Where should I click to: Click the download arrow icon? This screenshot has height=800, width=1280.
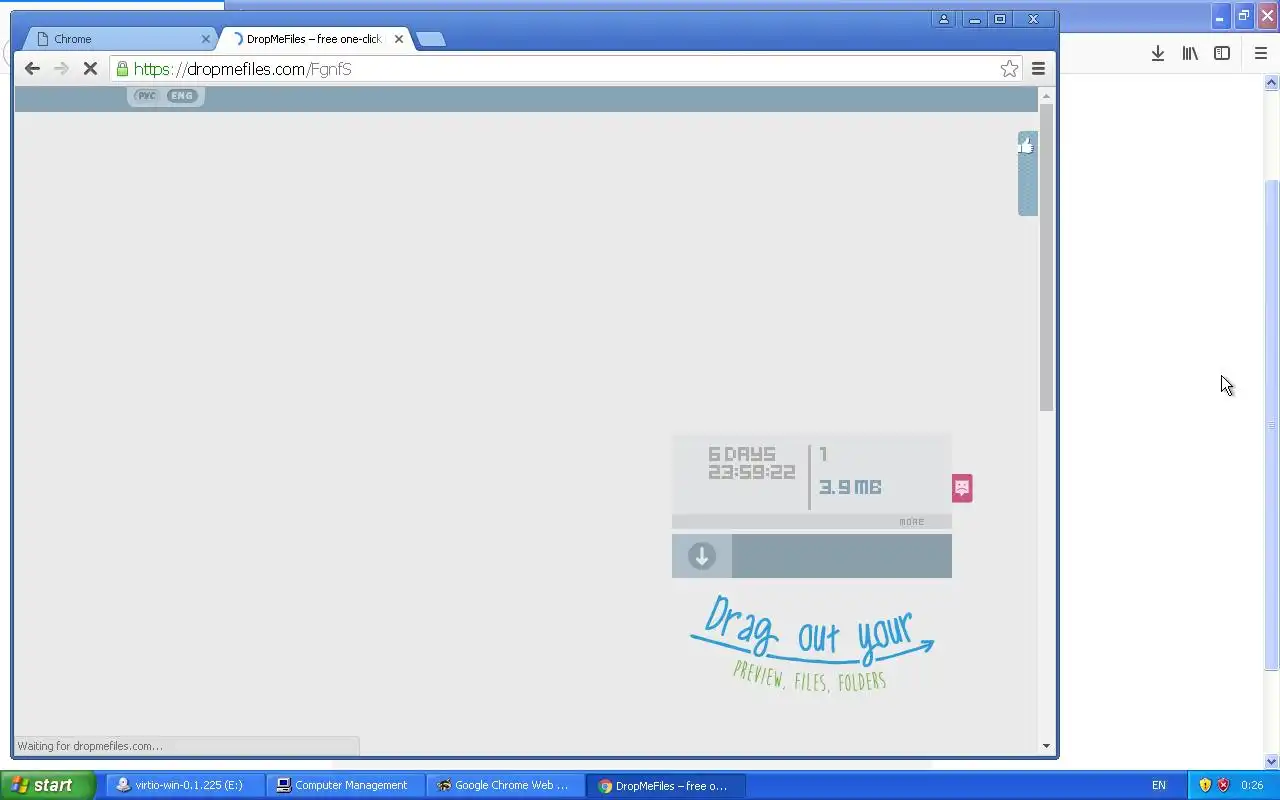tap(702, 556)
